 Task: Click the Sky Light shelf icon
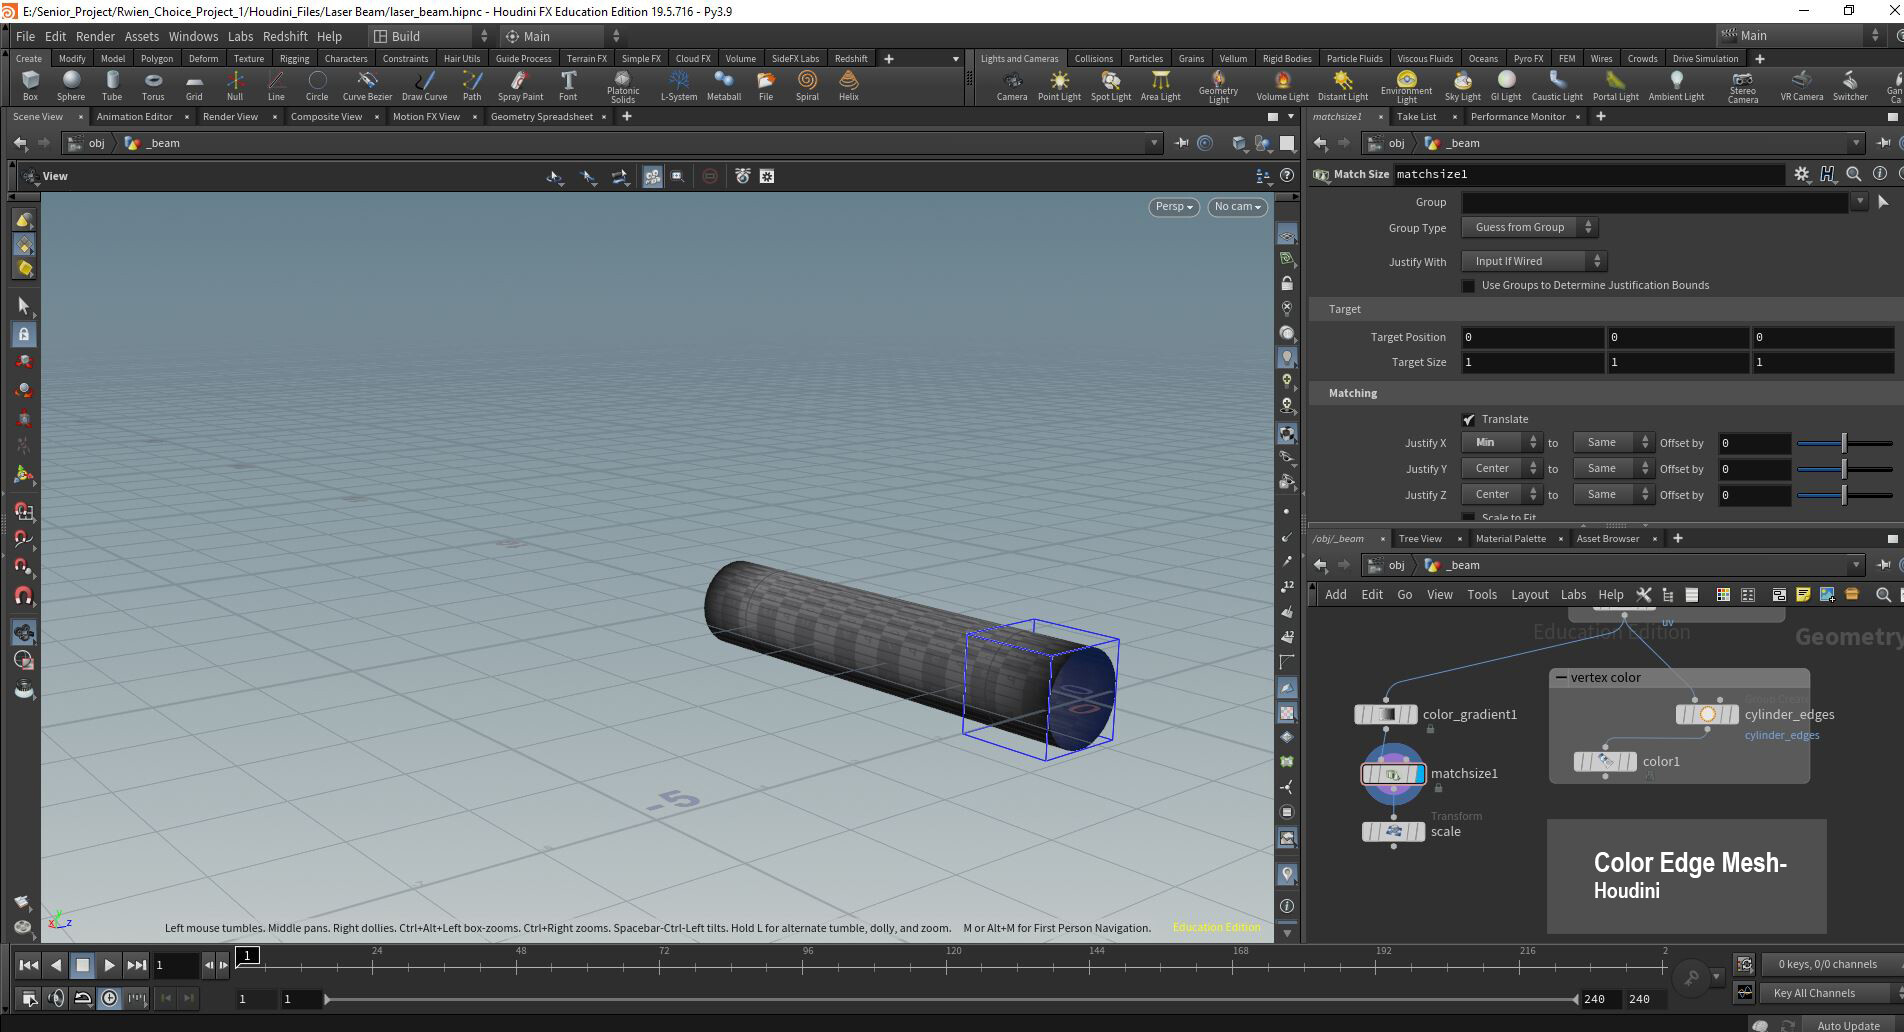tap(1462, 84)
